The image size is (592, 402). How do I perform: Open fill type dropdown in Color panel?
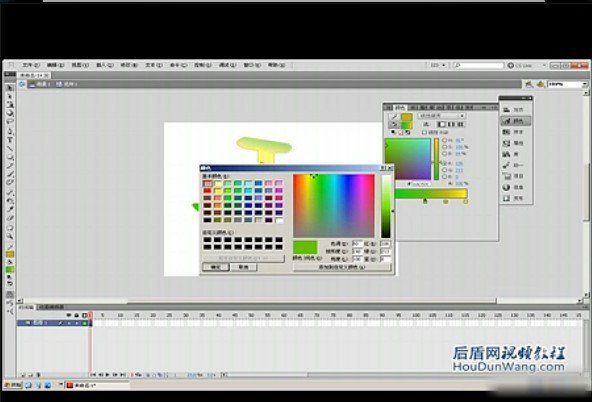point(441,116)
